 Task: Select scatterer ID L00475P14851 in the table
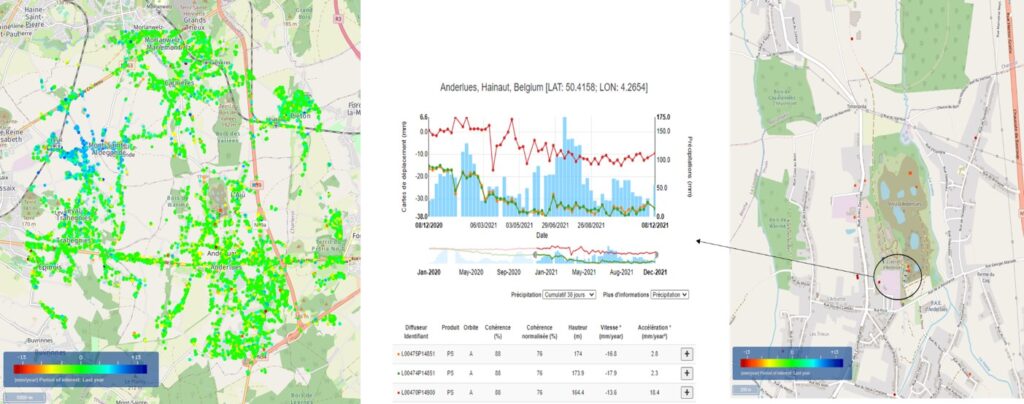(416, 354)
